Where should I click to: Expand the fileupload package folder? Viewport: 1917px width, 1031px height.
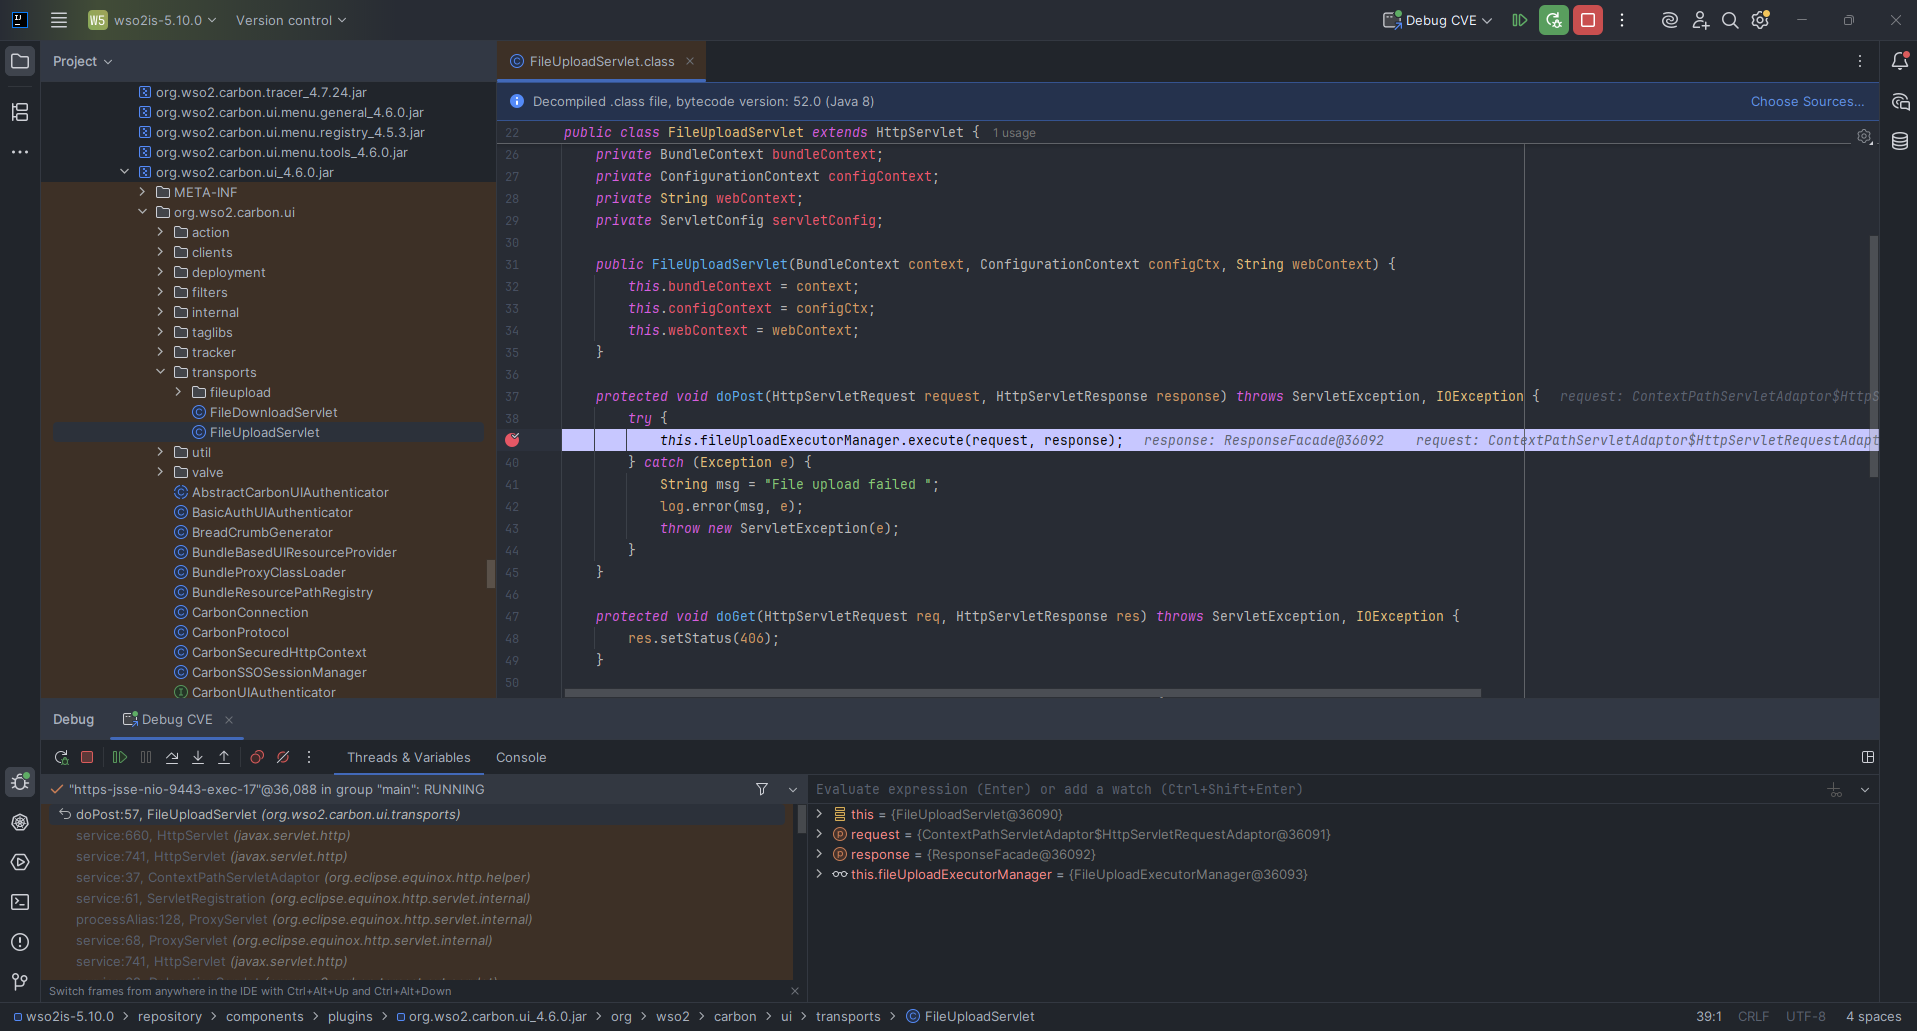pyautogui.click(x=178, y=392)
